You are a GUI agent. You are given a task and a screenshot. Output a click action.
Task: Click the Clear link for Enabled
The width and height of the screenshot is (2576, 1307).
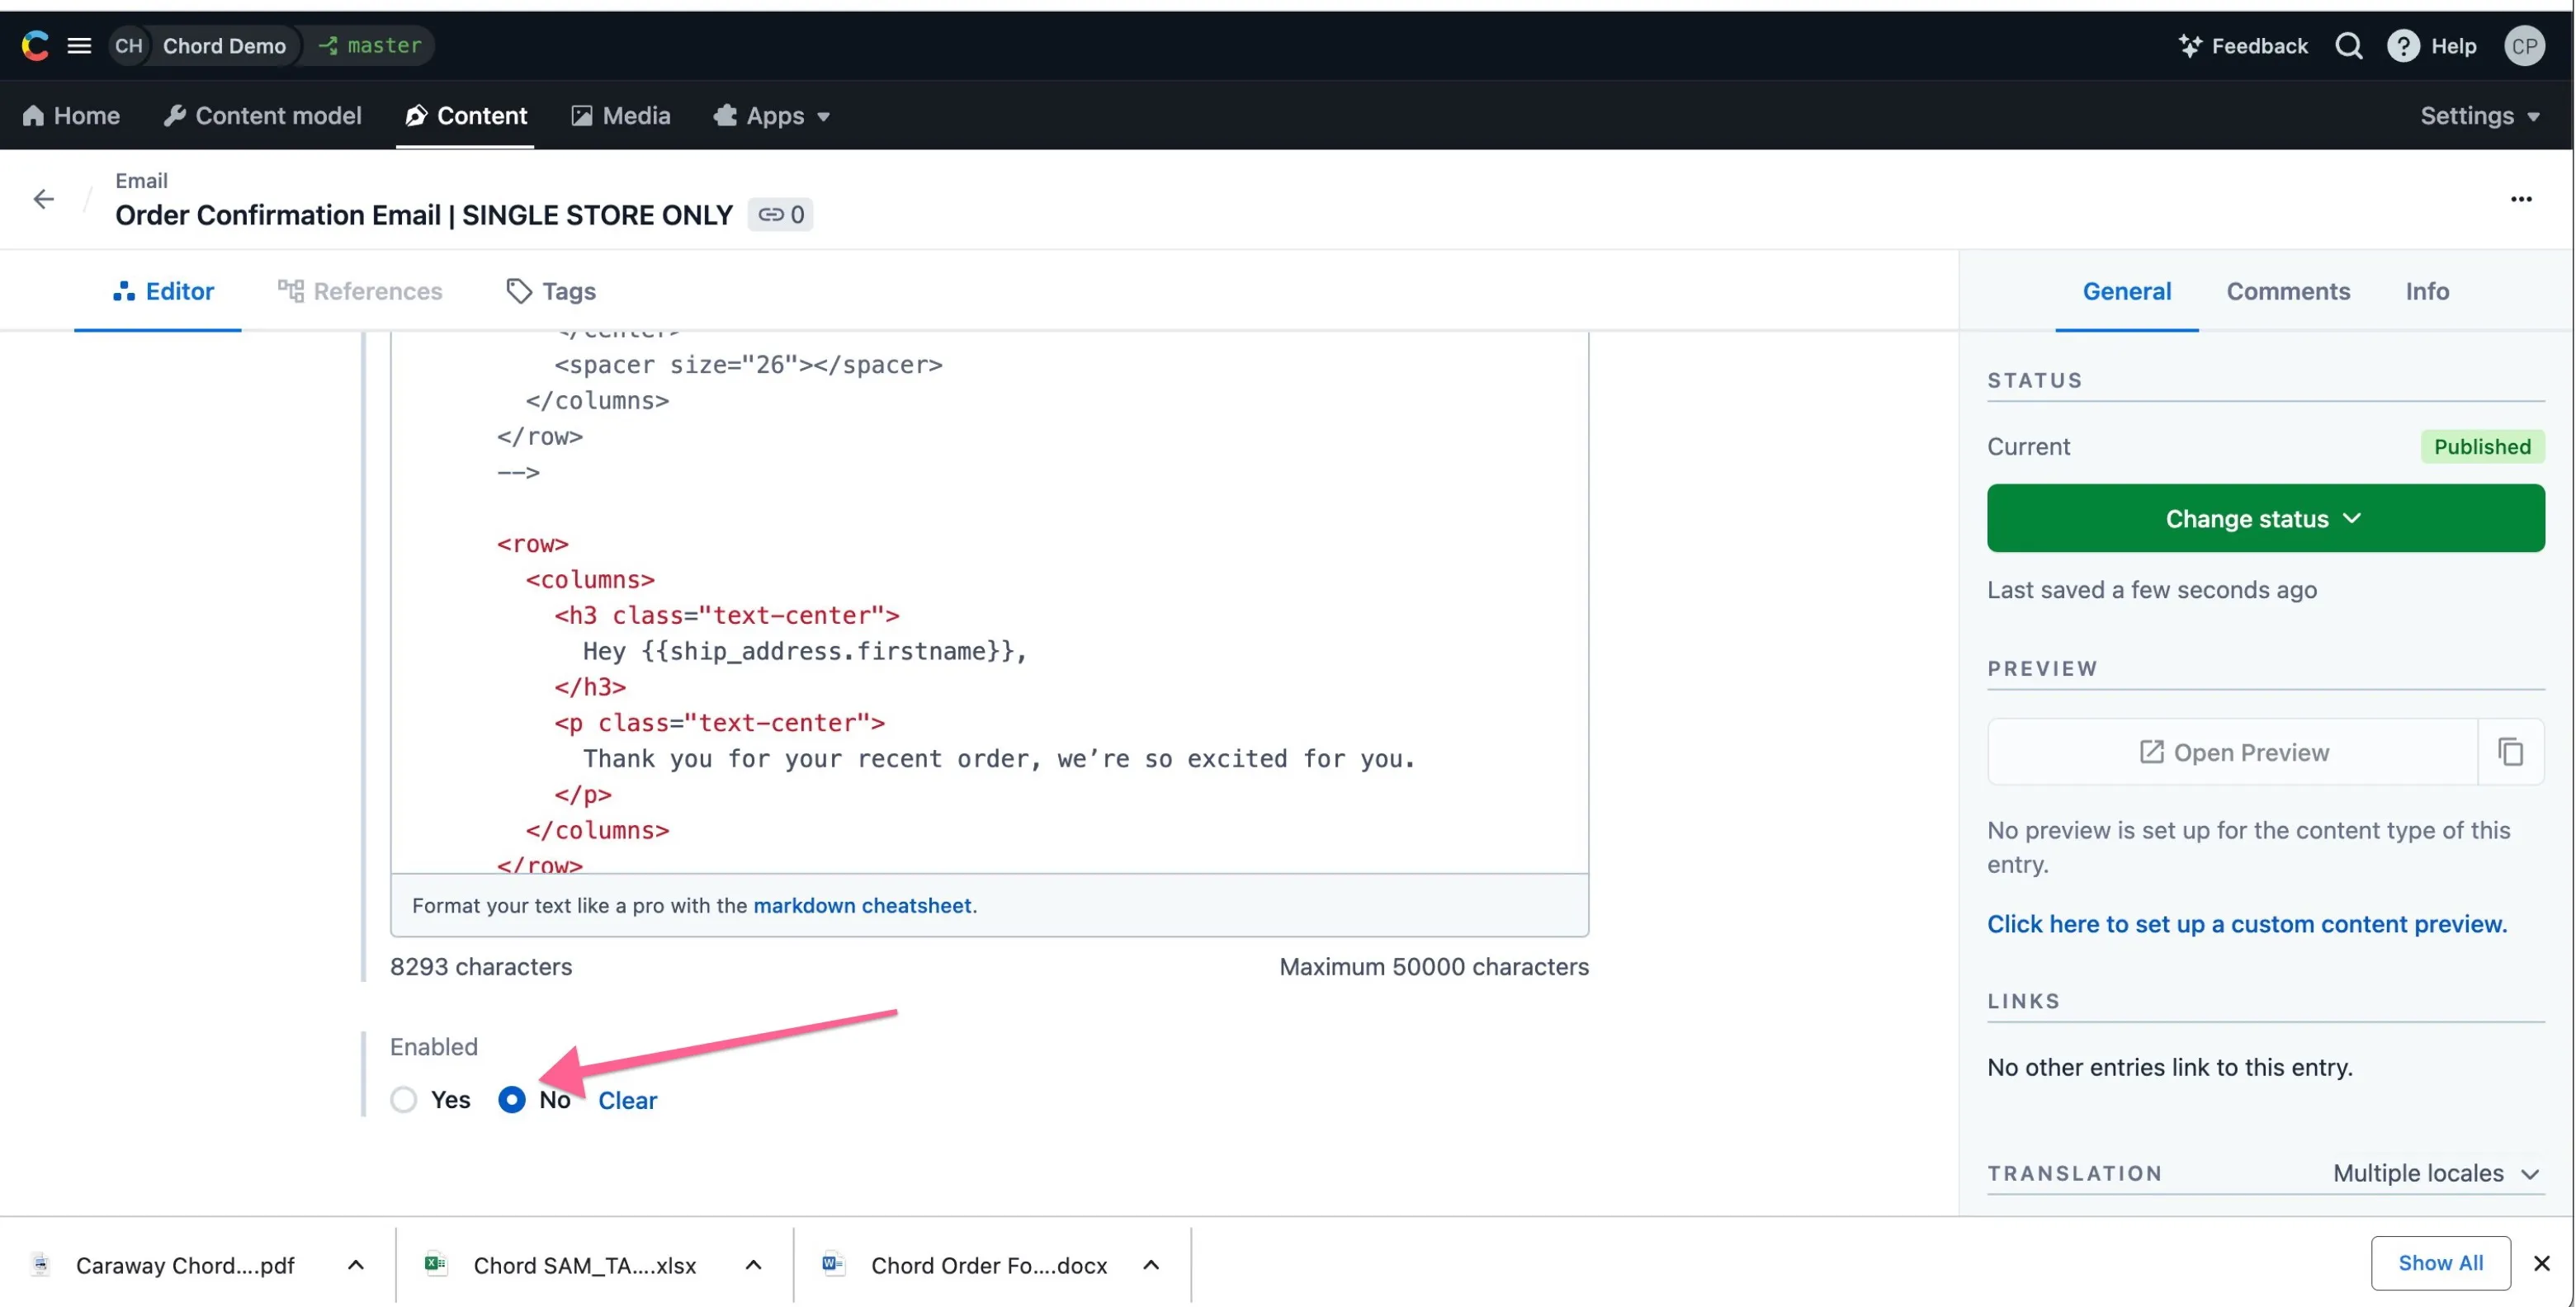[627, 1099]
